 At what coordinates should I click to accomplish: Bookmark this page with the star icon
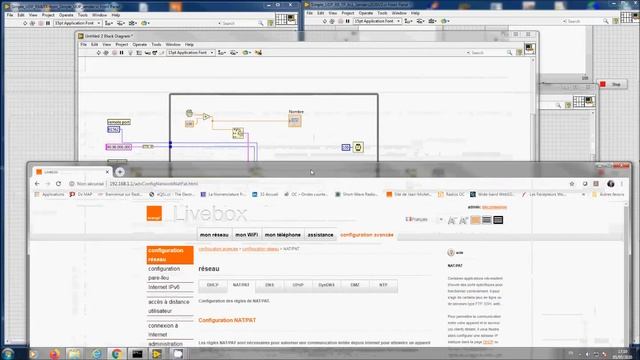pyautogui.click(x=572, y=184)
